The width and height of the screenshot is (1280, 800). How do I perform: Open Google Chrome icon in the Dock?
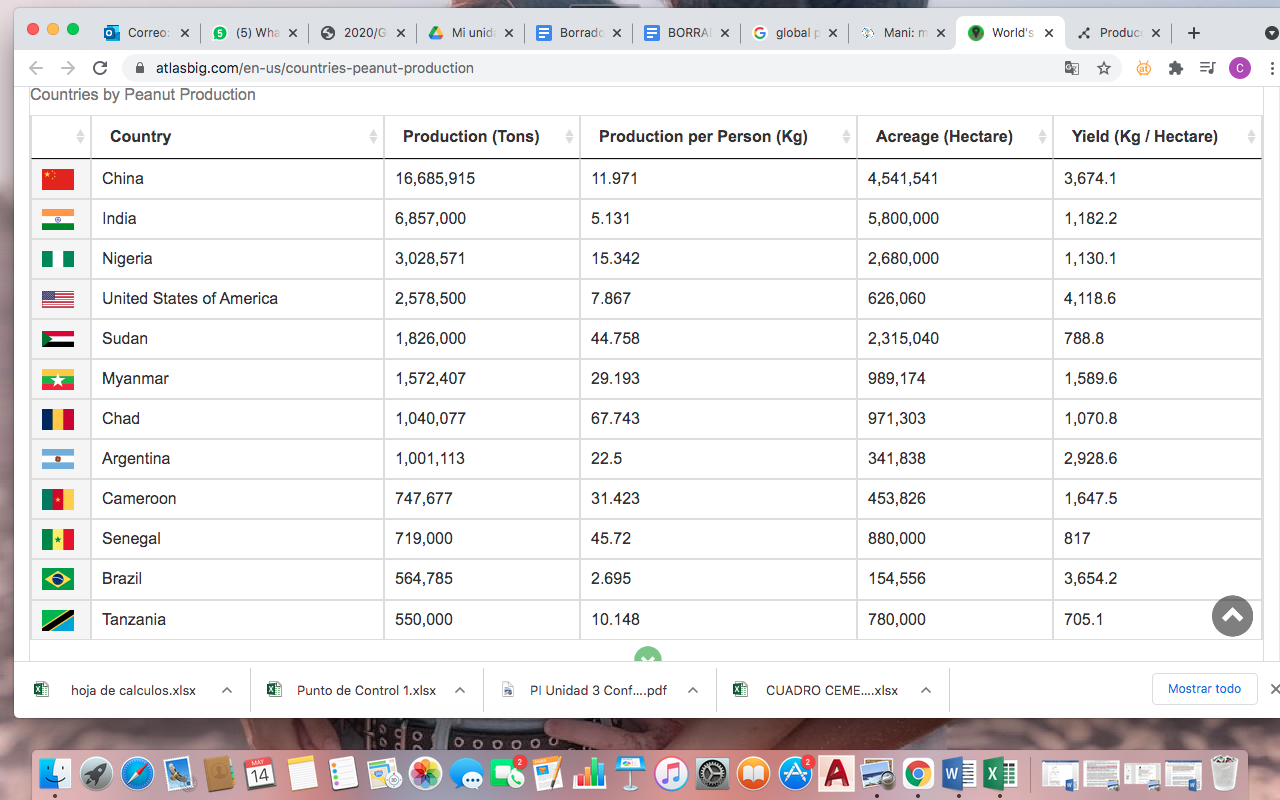pos(918,773)
